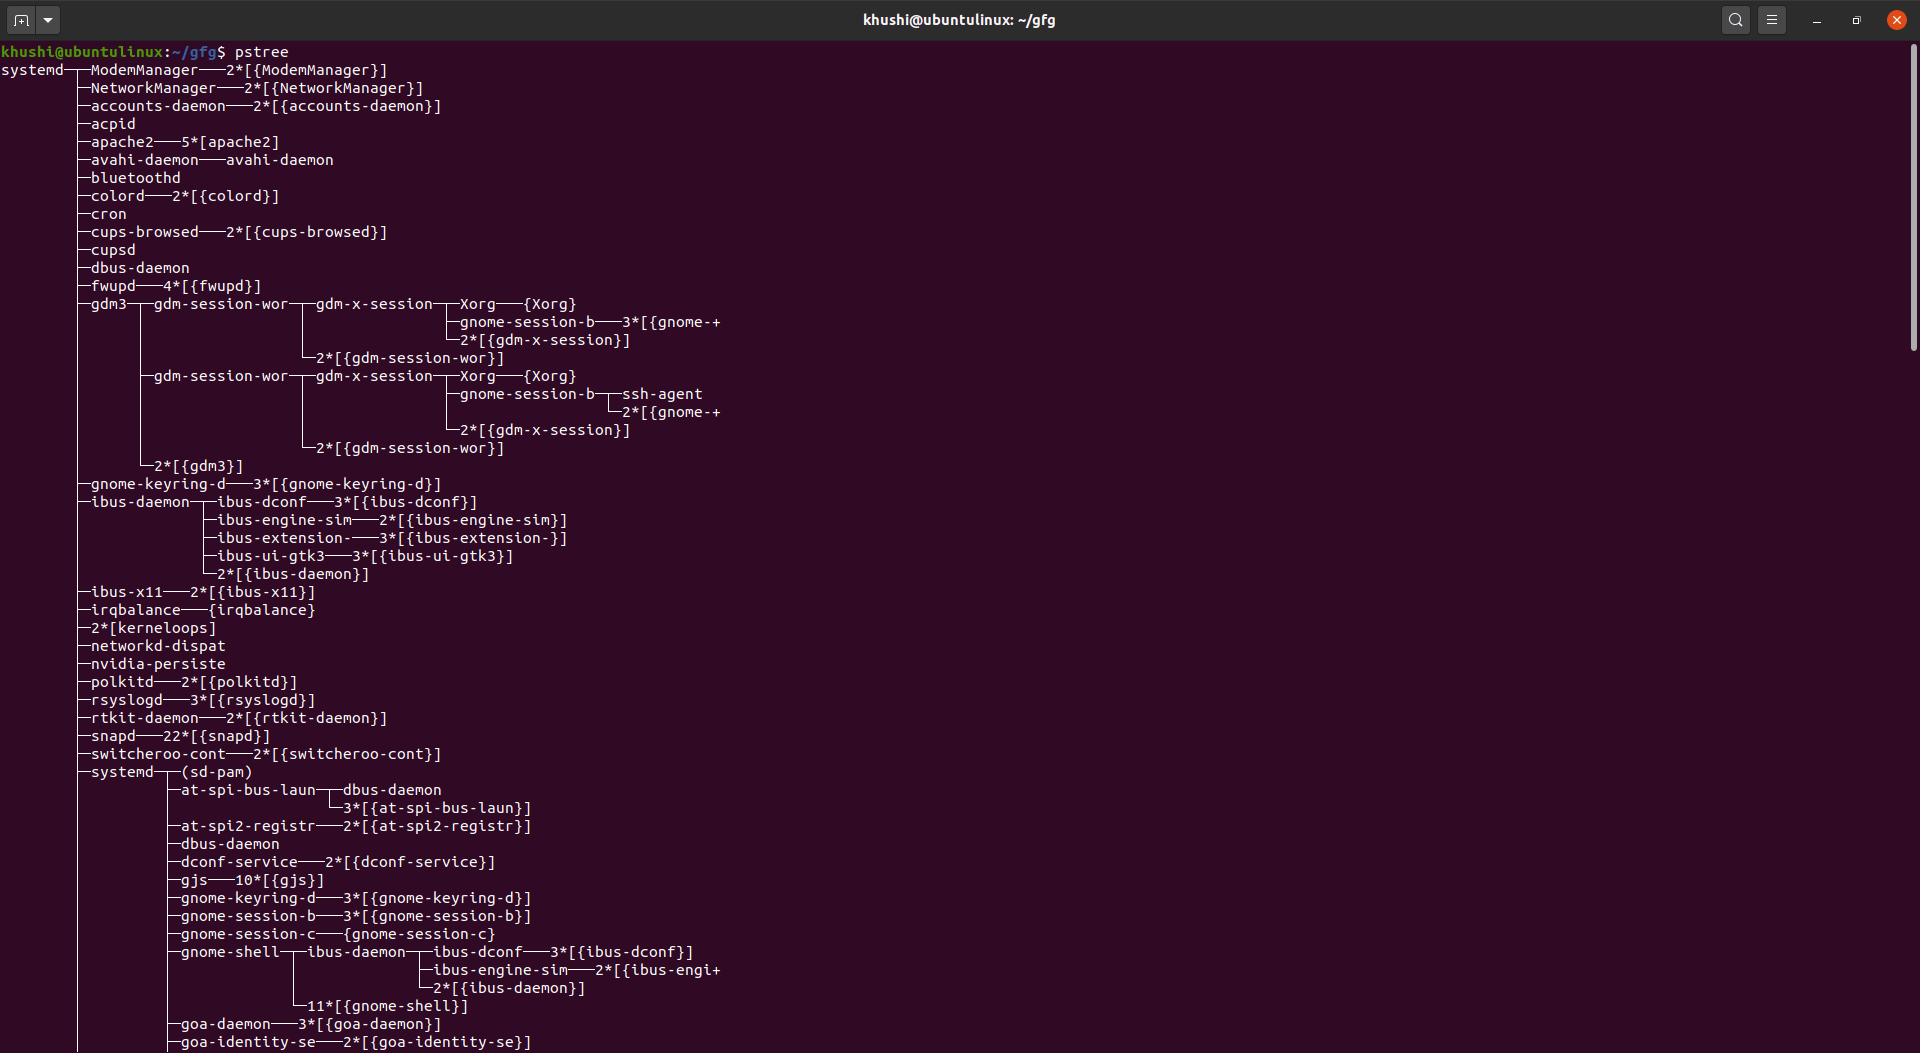Click the gdm3 process label

click(106, 304)
